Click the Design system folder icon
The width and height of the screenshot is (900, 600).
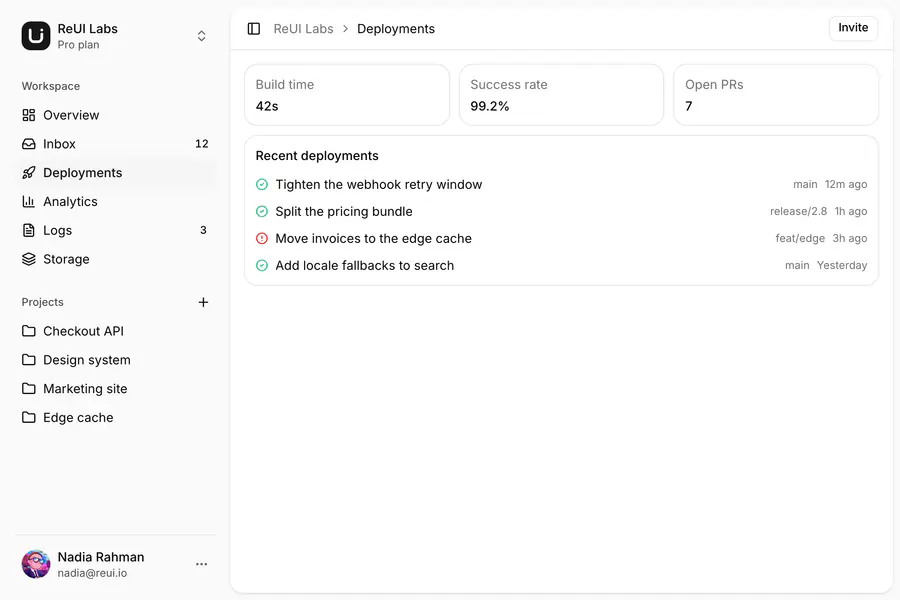pyautogui.click(x=29, y=360)
